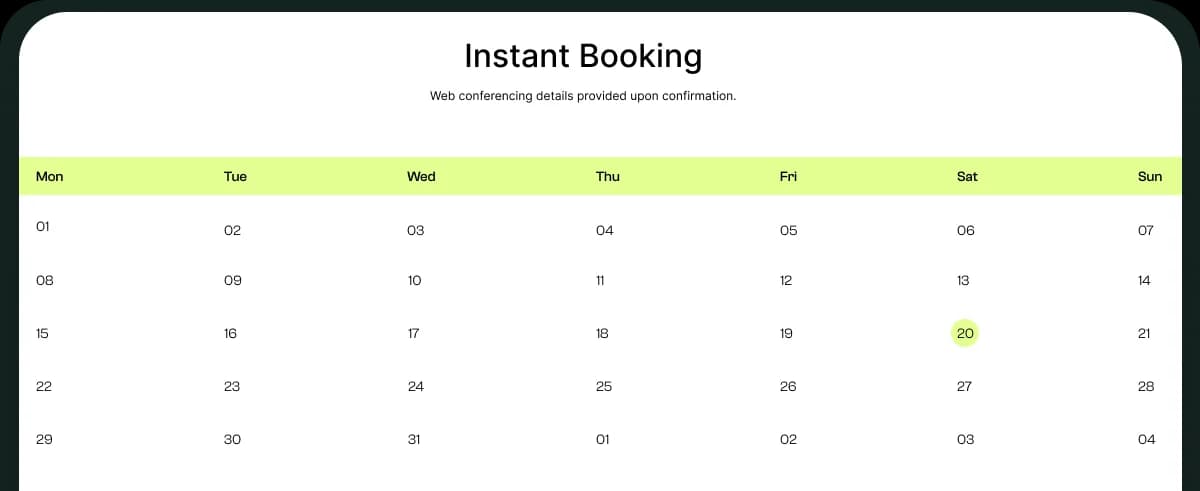1200x491 pixels.
Task: Click date 25 in Thursday column
Action: pyautogui.click(x=604, y=387)
